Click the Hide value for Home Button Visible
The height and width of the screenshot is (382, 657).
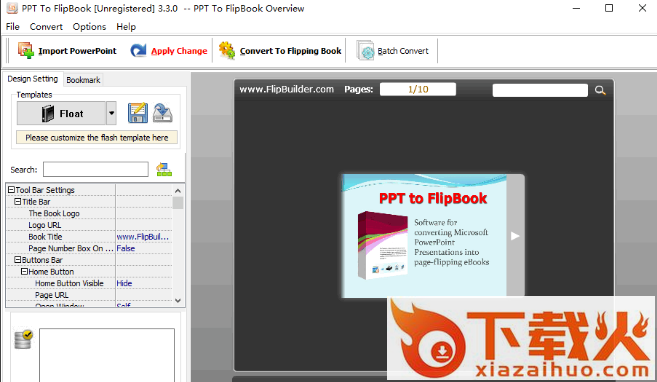(124, 283)
